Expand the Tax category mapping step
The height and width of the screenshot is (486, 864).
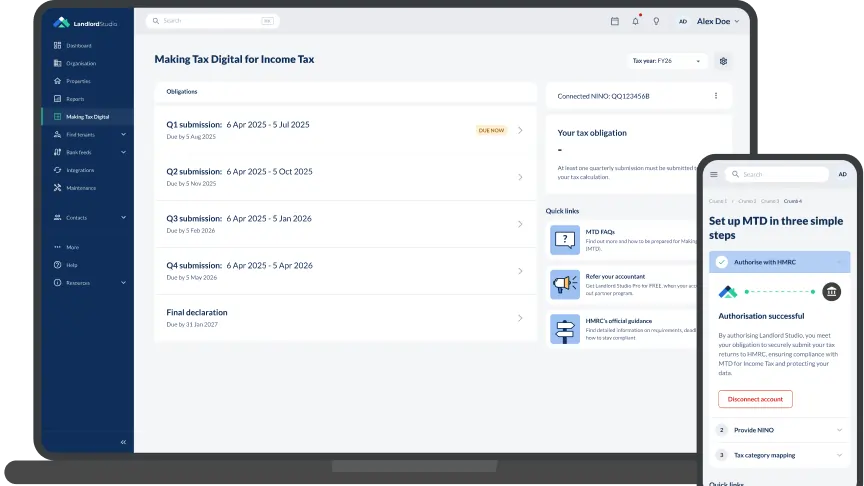[x=779, y=455]
